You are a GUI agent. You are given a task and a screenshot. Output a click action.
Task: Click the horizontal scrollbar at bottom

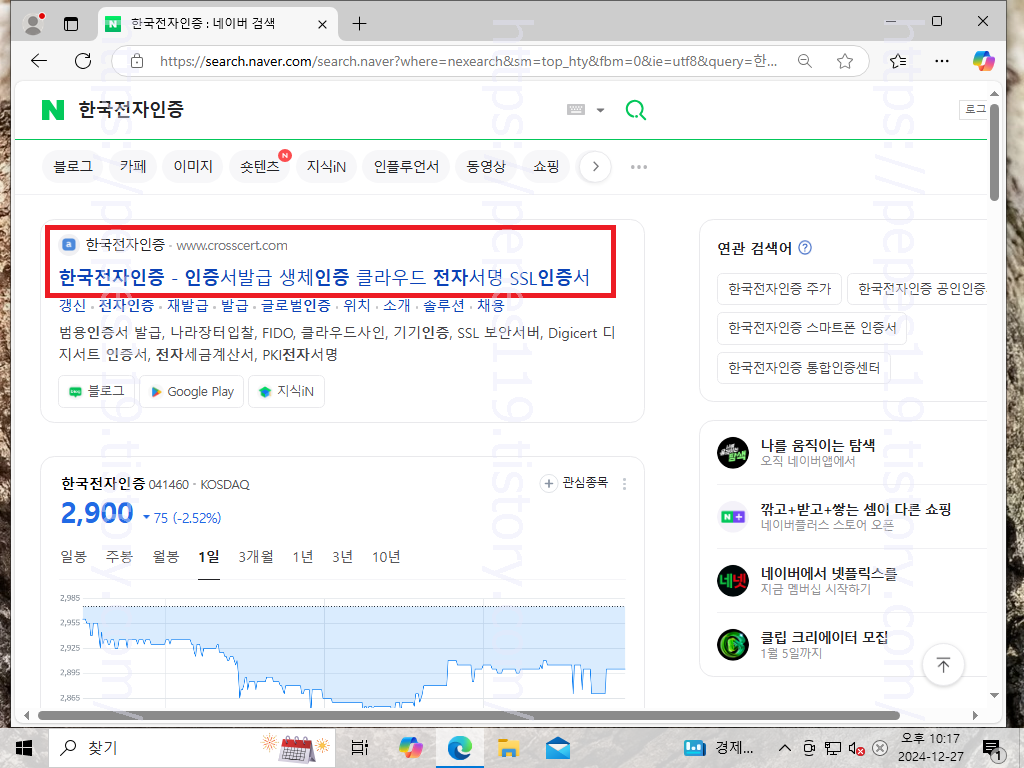pos(468,715)
